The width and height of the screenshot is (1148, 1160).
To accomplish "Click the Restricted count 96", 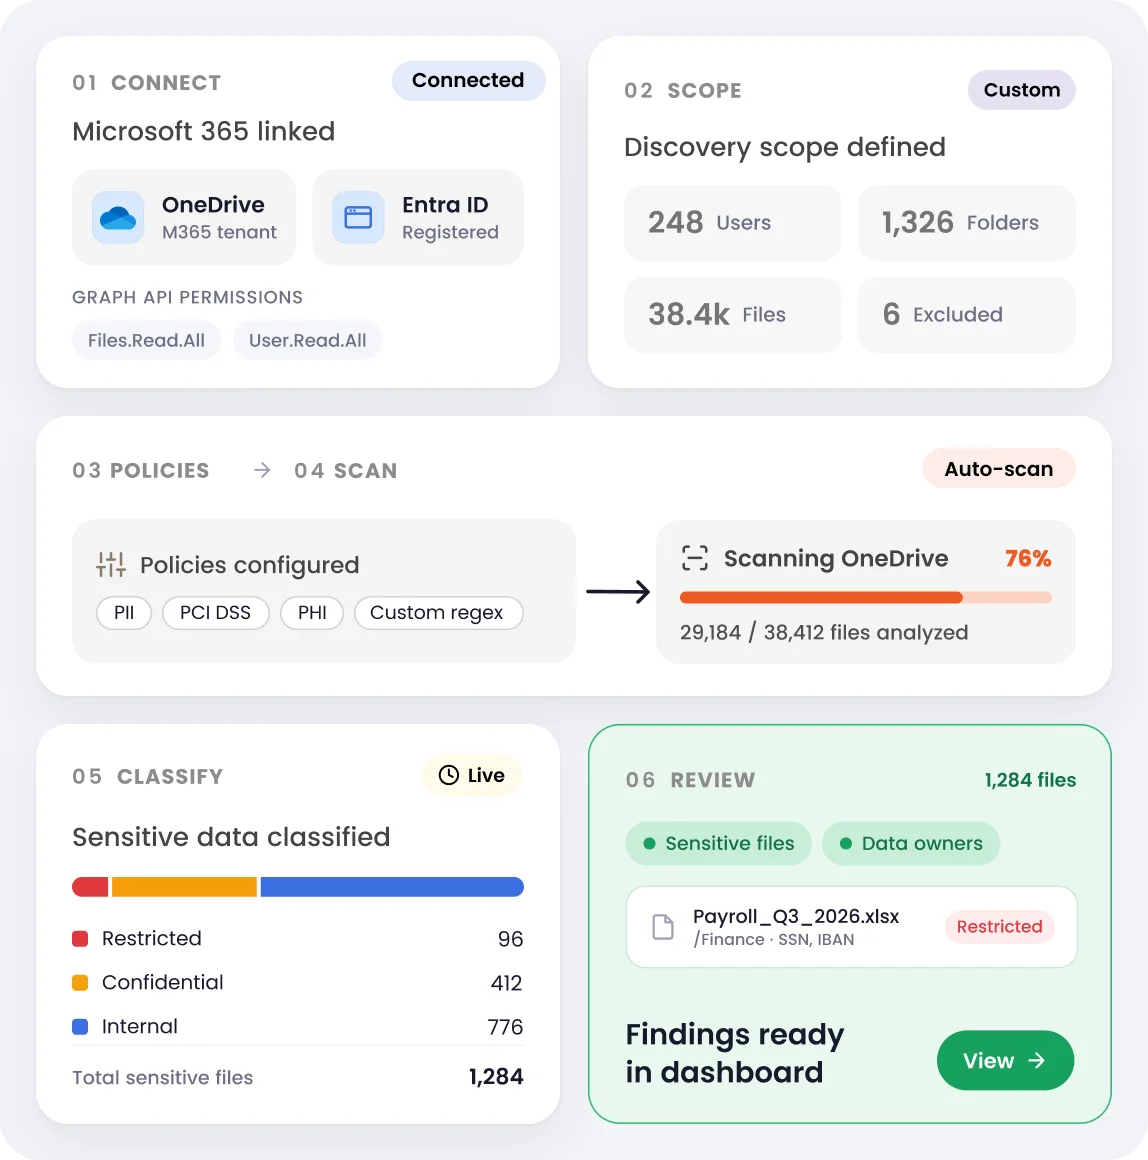I will [510, 939].
